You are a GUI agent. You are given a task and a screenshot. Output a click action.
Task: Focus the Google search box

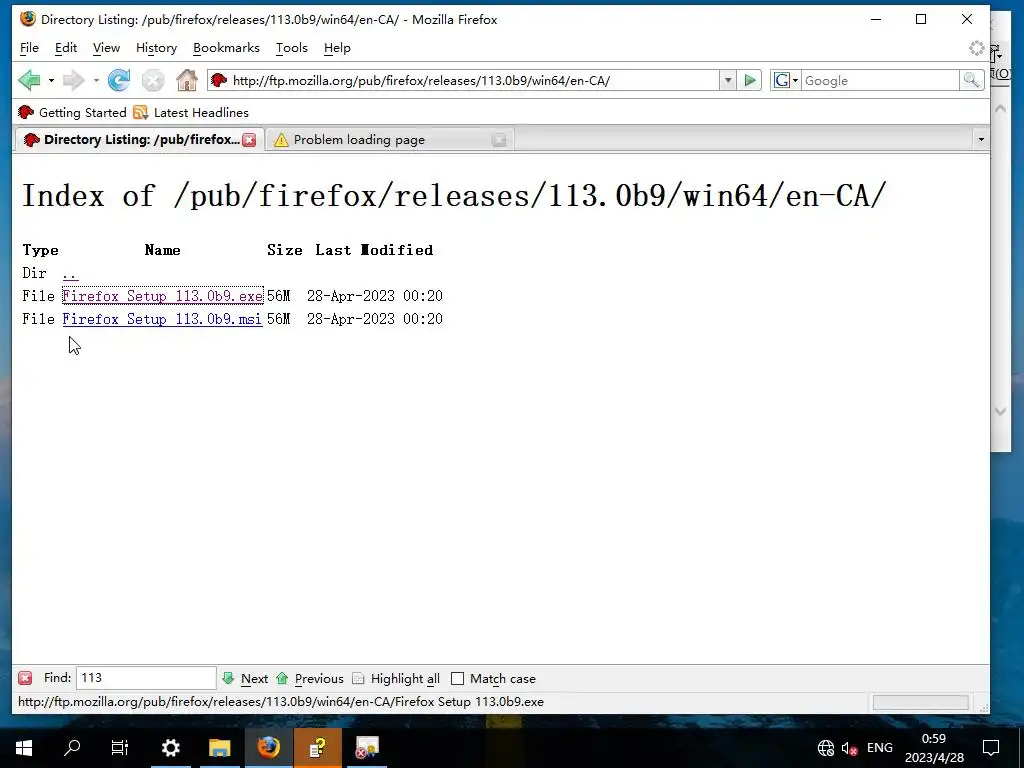click(880, 80)
